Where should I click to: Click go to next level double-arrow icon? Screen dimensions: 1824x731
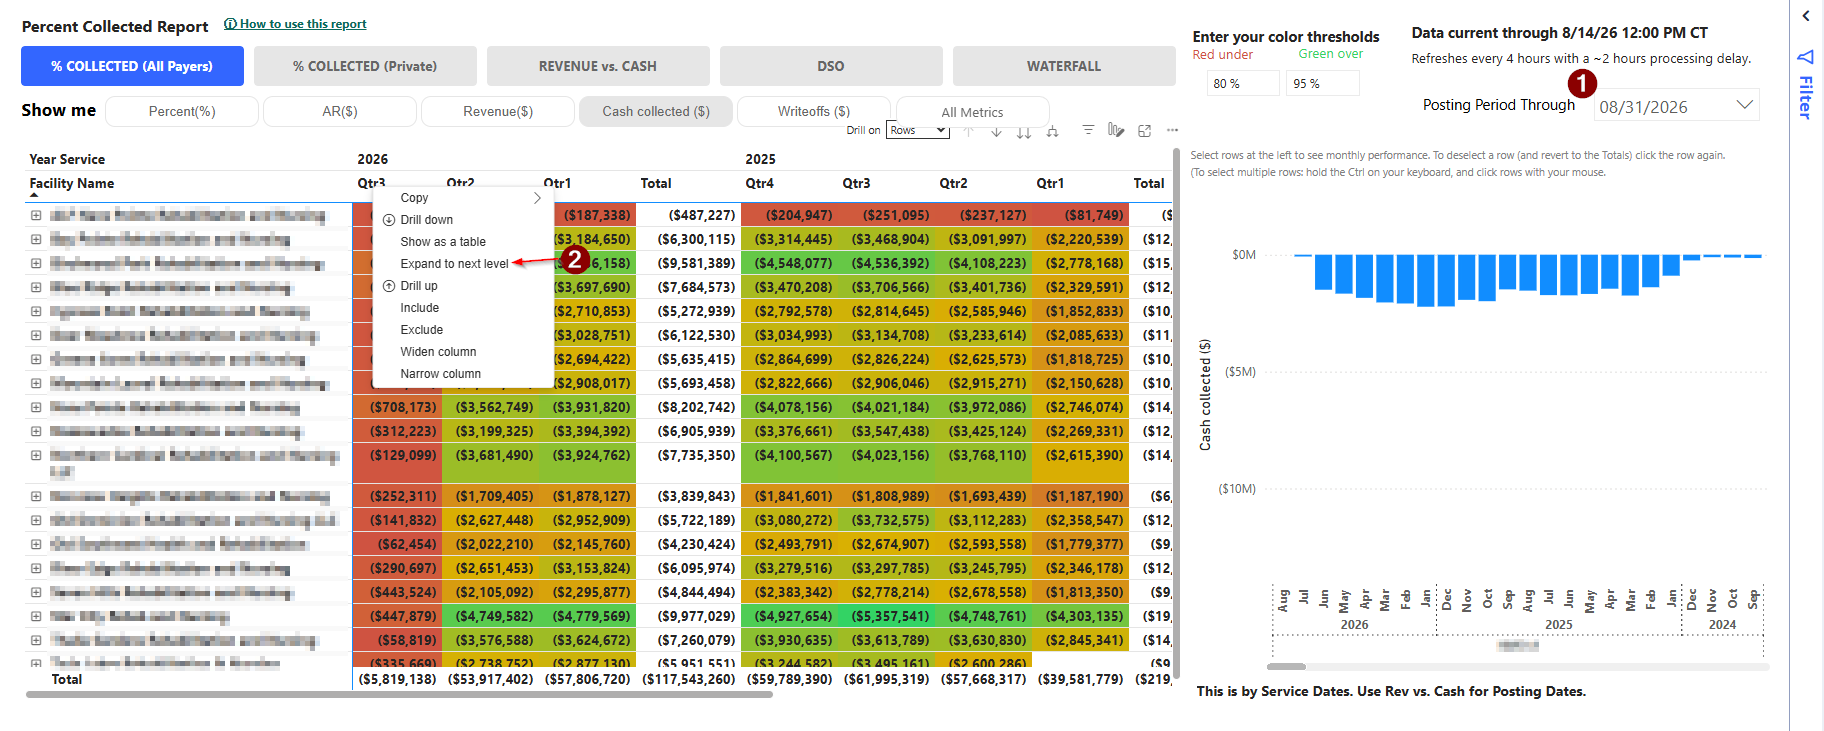pyautogui.click(x=1024, y=131)
